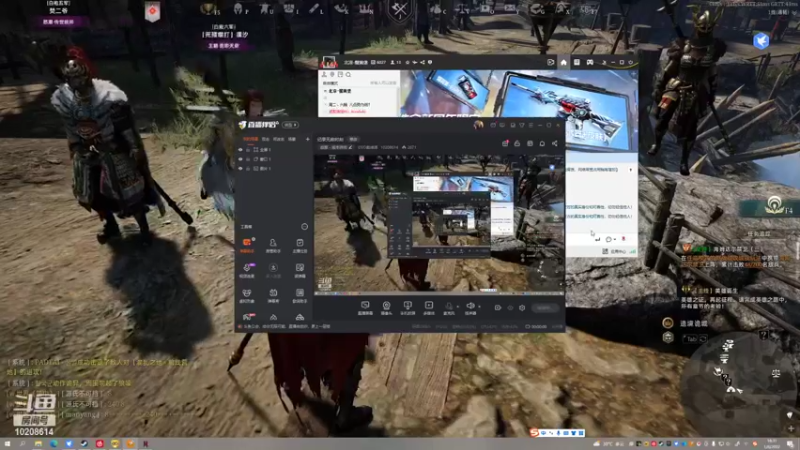Image resolution: width=800 pixels, height=450 pixels.
Task: Open the list-panel tool ending third toolbox row
Action: (x=299, y=295)
